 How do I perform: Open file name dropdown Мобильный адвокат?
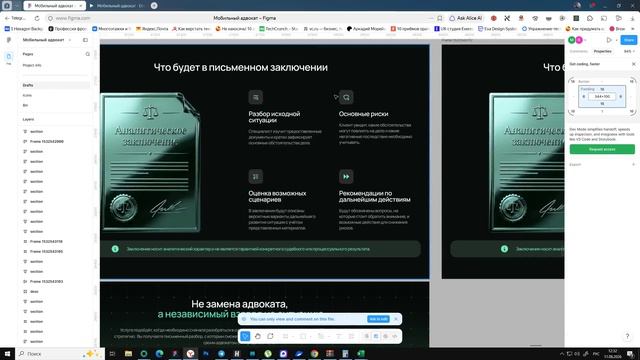pyautogui.click(x=47, y=40)
